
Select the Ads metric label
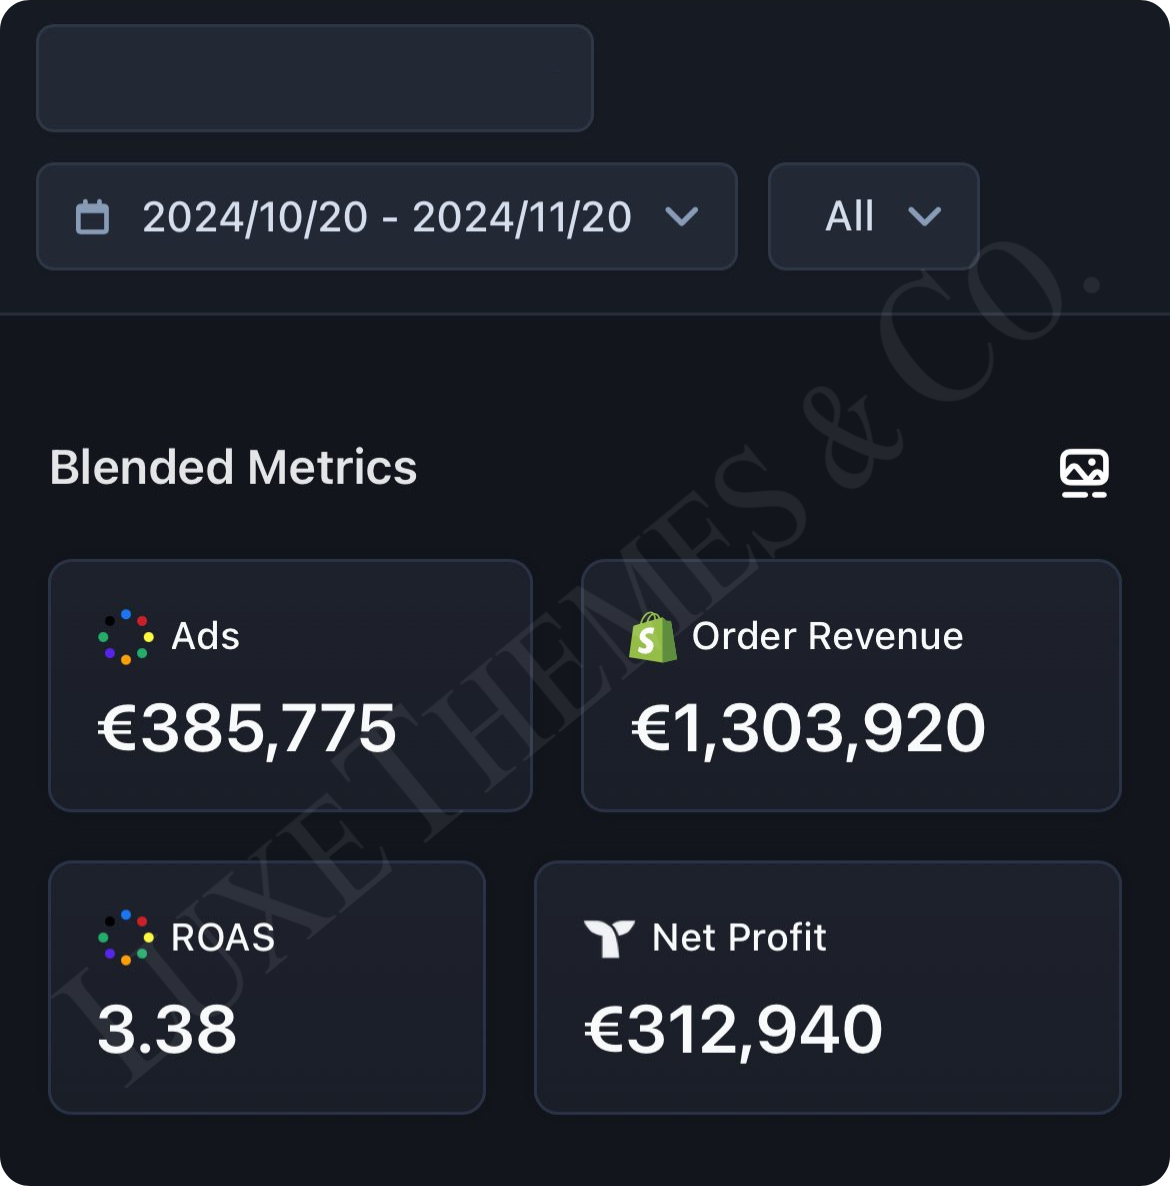pyautogui.click(x=206, y=637)
